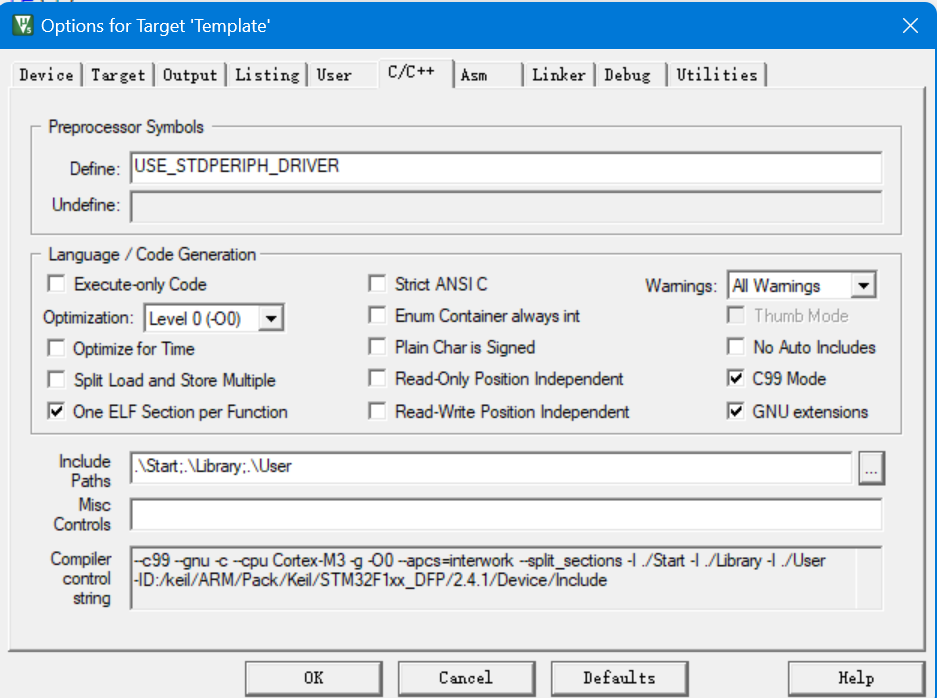
Task: Enable Plain Char is Signed
Action: tap(377, 347)
